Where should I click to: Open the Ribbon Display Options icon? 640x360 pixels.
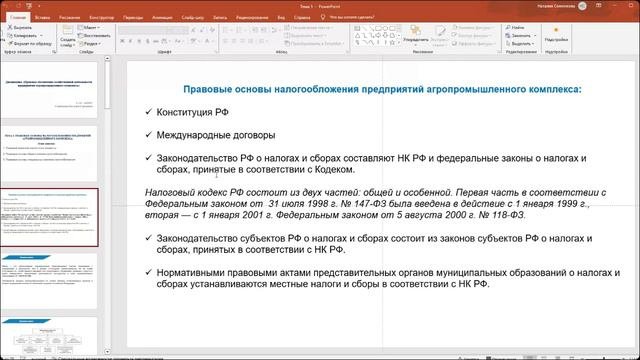point(599,6)
